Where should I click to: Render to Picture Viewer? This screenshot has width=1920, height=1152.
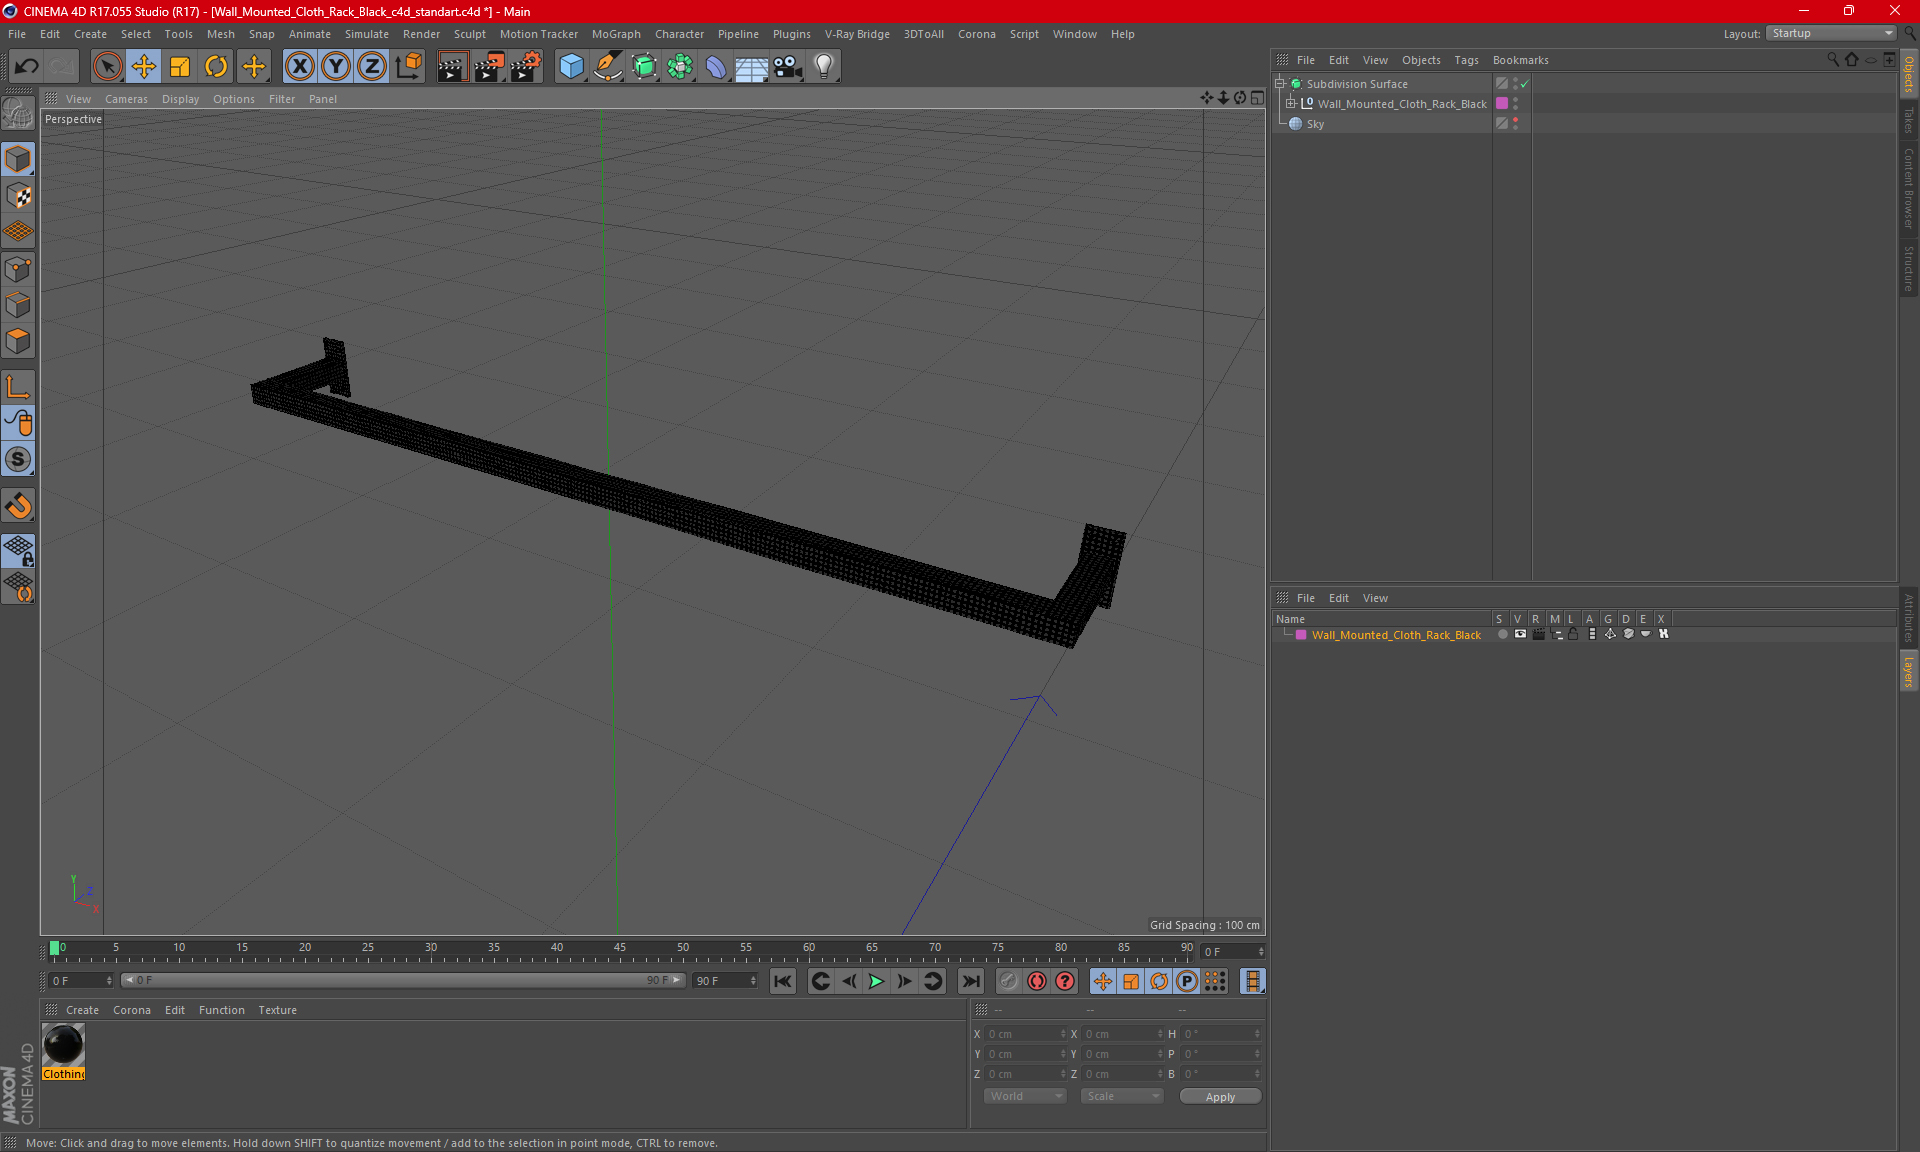click(x=489, y=66)
